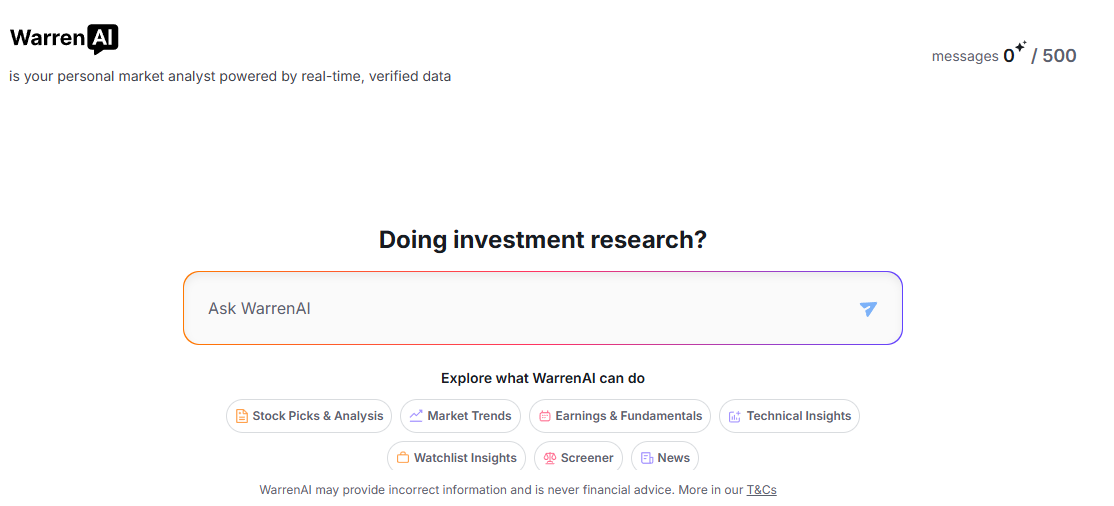Pick the Technical Insights suggestion
This screenshot has height=506, width=1114.
[x=789, y=416]
